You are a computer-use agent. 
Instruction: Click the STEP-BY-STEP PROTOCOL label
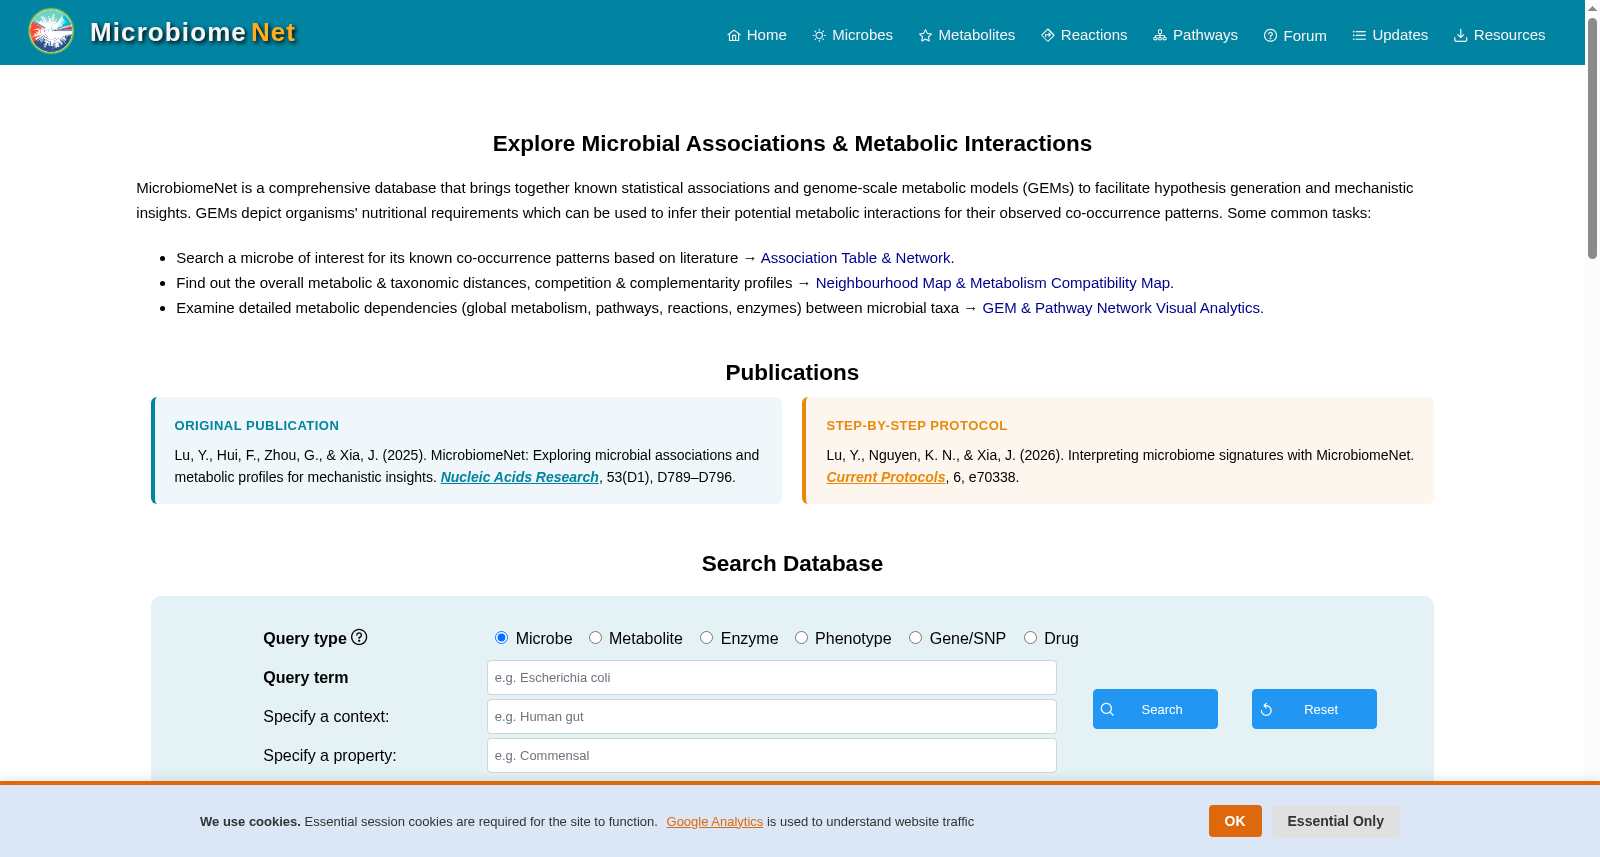click(917, 426)
